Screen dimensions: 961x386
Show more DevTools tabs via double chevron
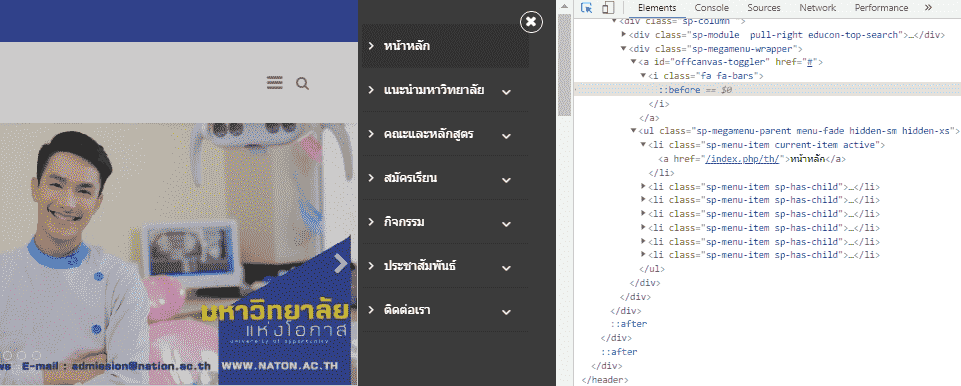click(x=929, y=8)
